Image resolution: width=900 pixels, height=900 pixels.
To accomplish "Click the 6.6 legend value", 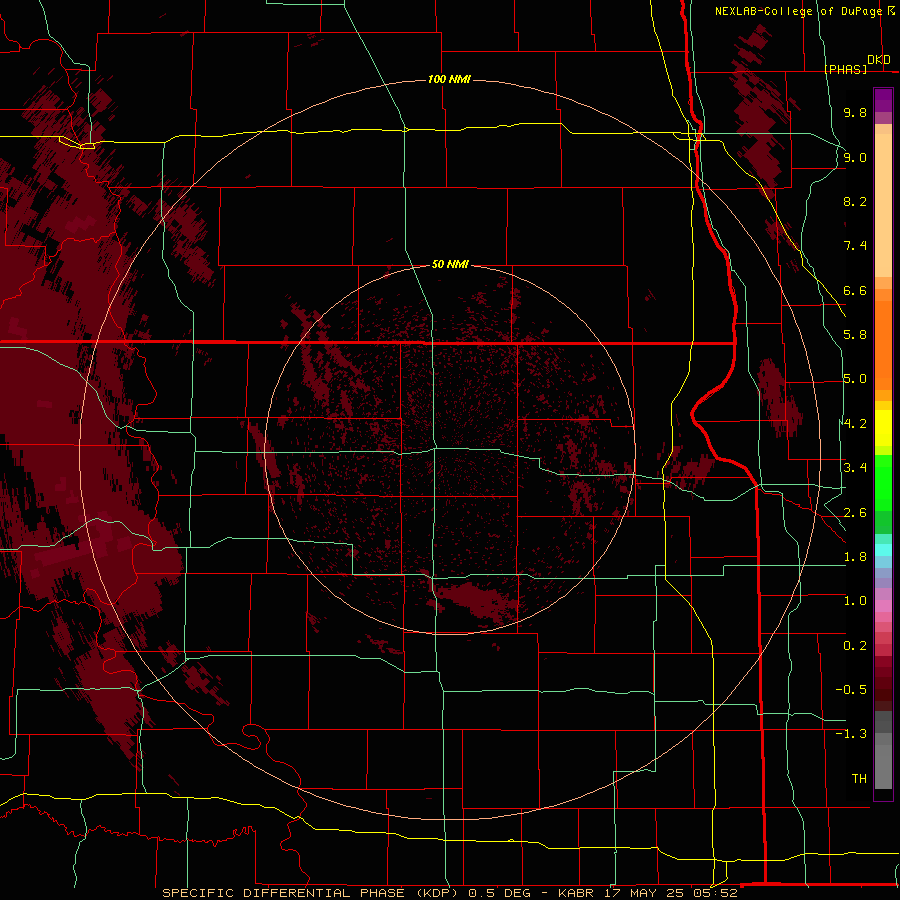I will point(855,290).
